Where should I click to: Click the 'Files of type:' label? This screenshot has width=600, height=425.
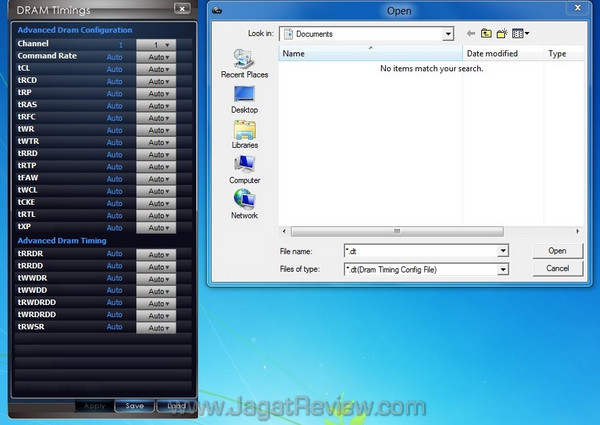point(300,269)
